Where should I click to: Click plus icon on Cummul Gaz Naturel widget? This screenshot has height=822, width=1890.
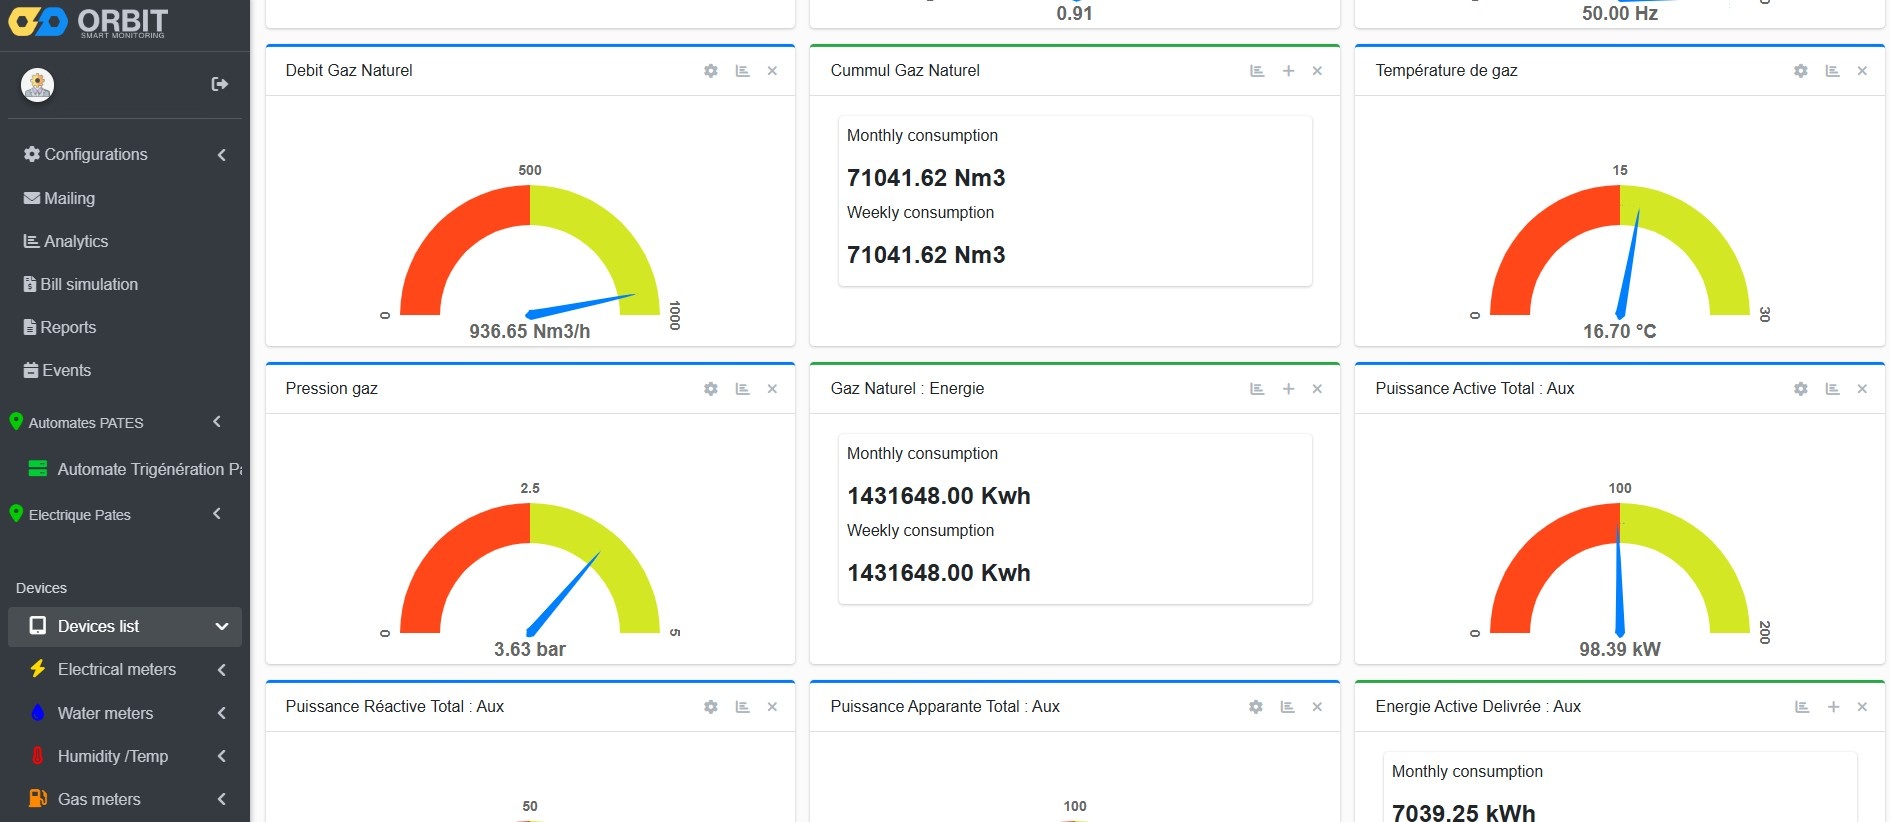1288,71
